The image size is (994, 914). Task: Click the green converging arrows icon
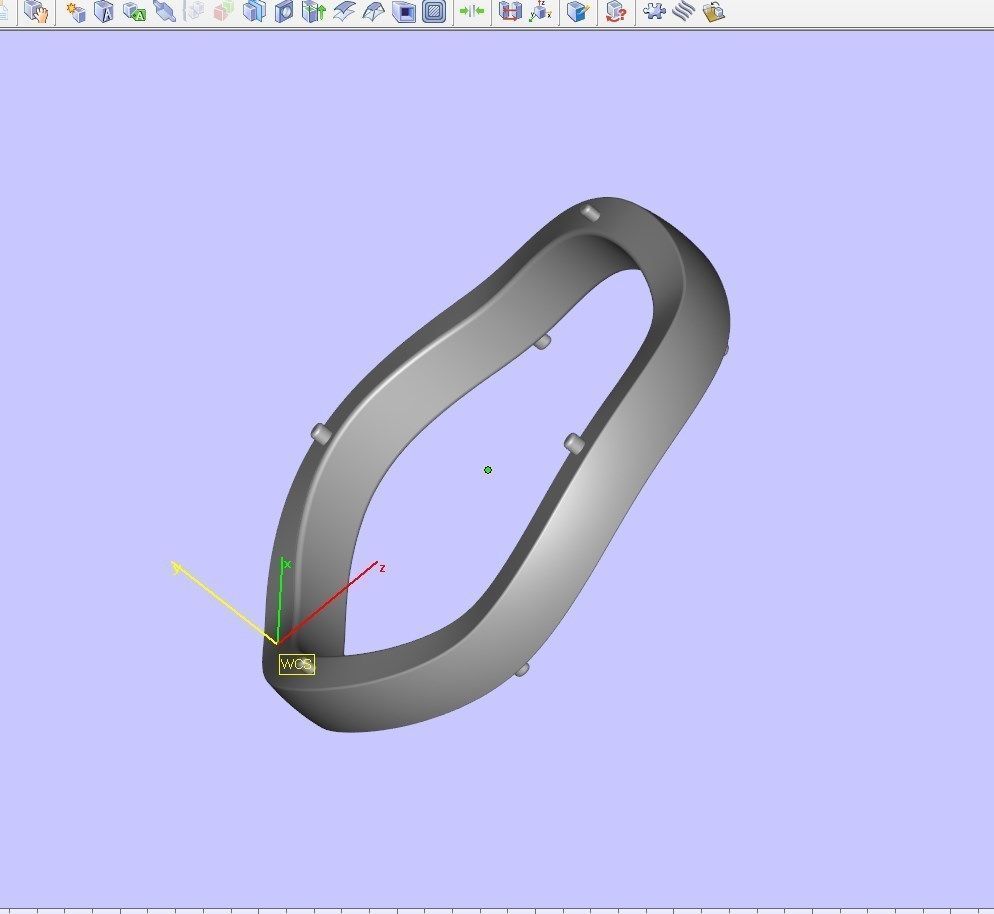point(472,11)
